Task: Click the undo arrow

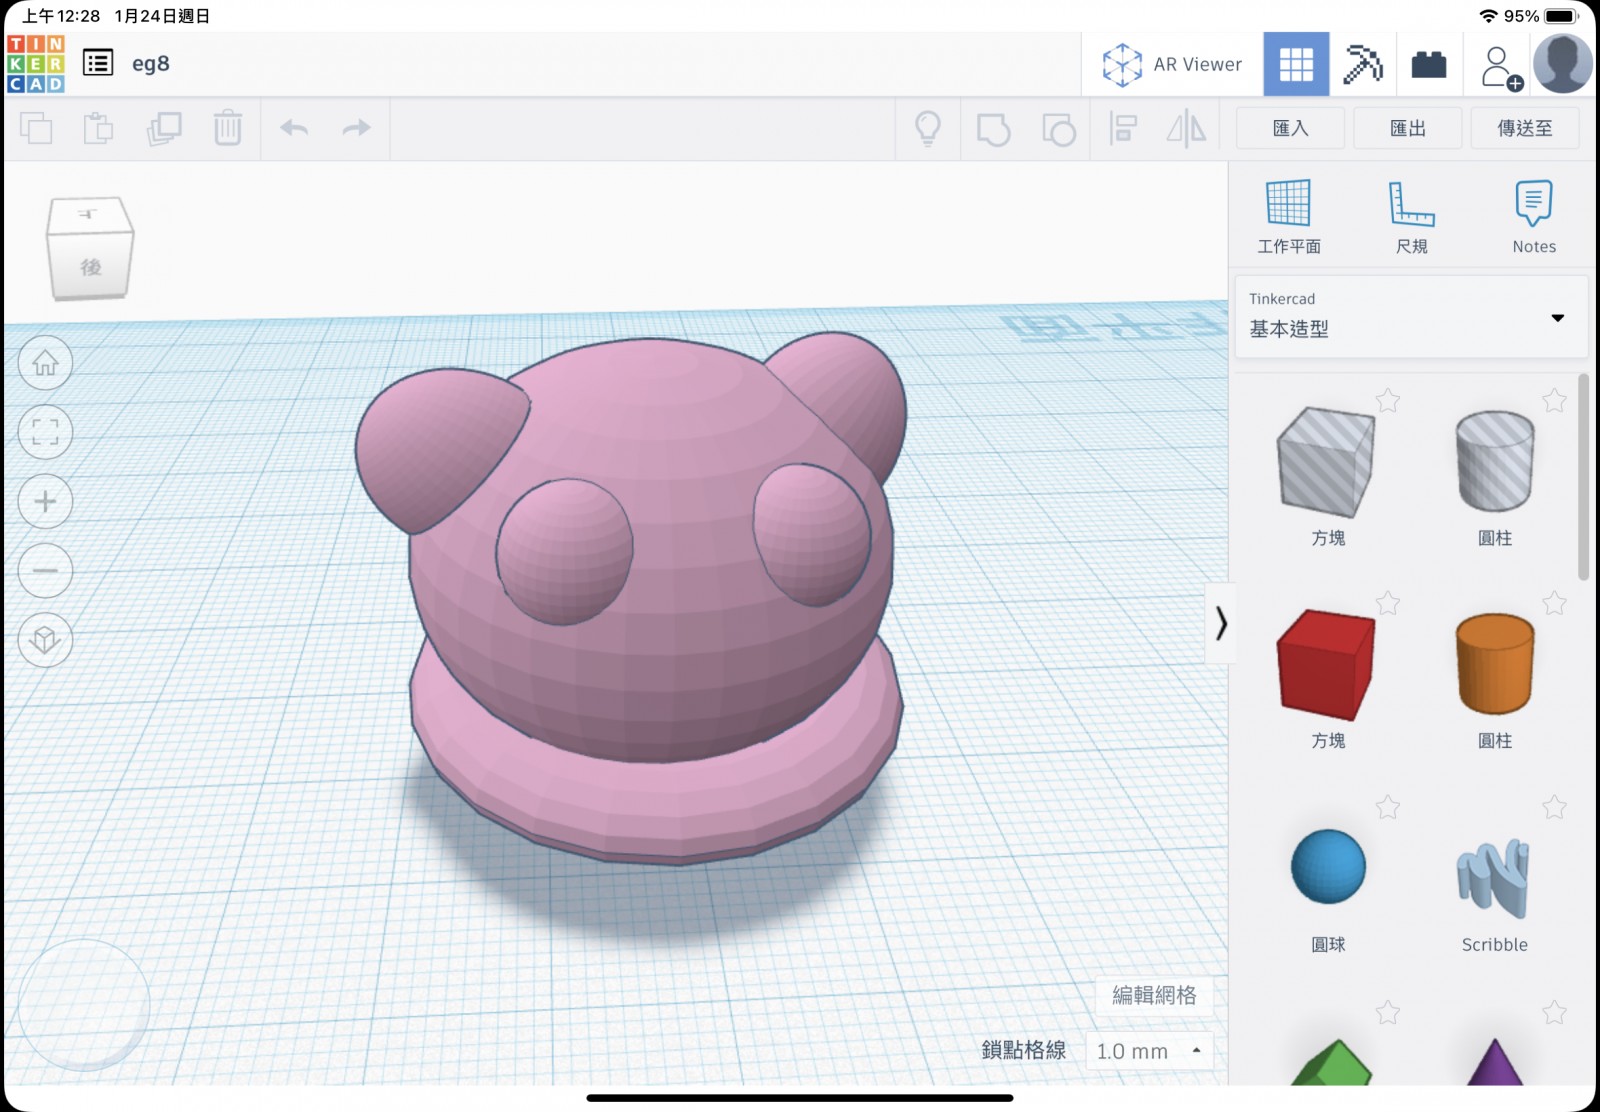Action: click(294, 128)
